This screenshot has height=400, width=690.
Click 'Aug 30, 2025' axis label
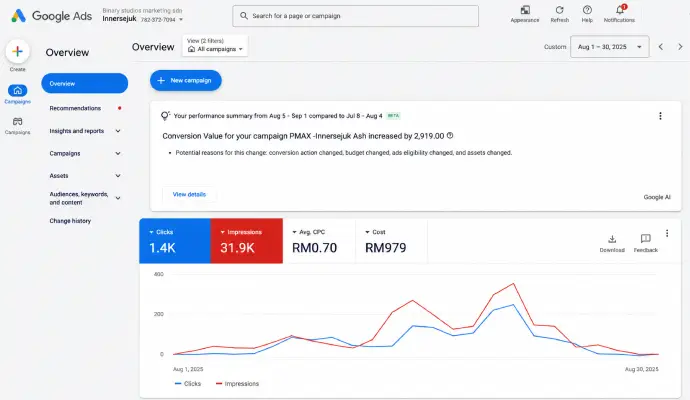point(642,369)
